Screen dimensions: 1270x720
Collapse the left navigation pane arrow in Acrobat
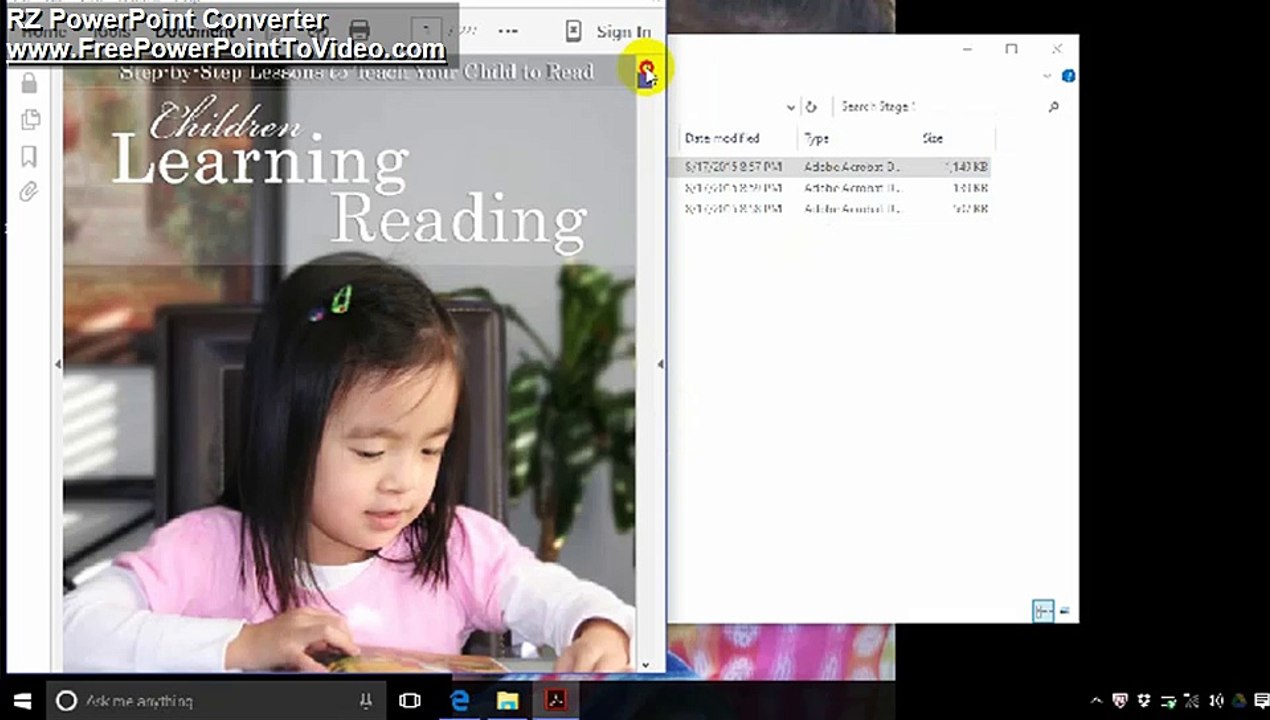[57, 365]
